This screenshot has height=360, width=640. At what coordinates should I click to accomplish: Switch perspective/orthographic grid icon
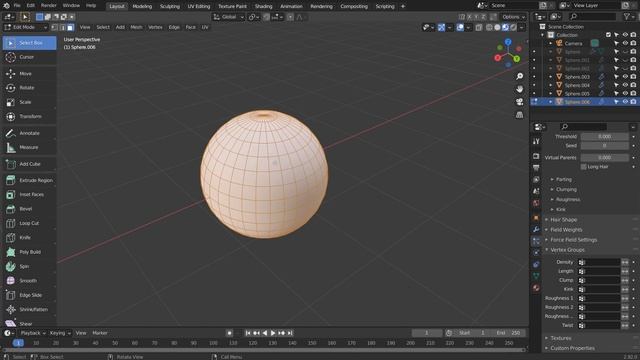(x=519, y=115)
